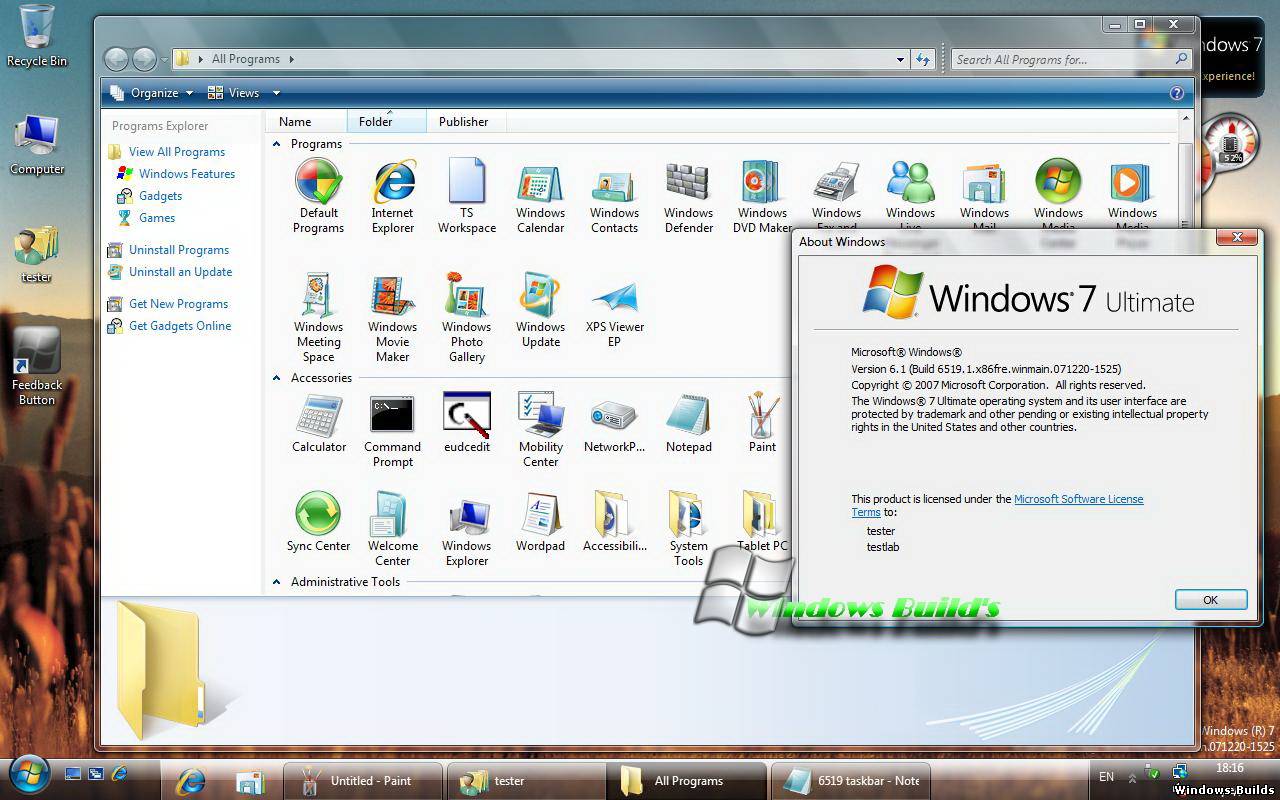Collapse the Programs group
Screen dimensions: 1280x800
(x=276, y=144)
